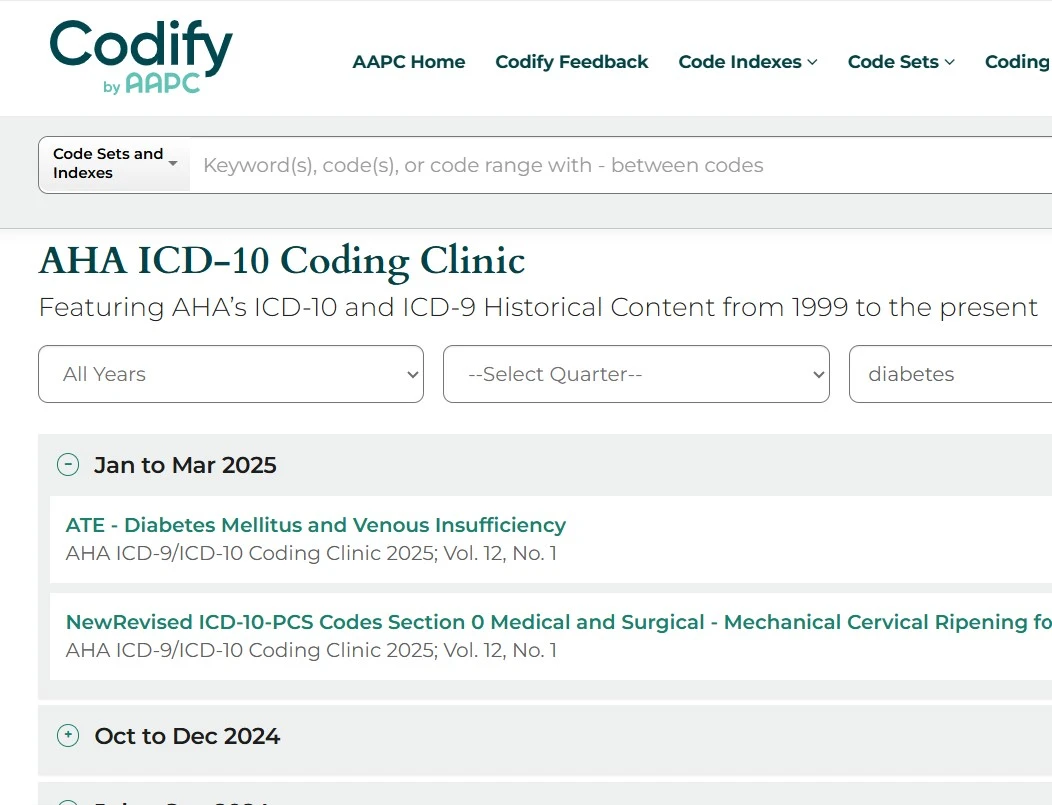Click the chevron arrow next to Code Sets

949,62
